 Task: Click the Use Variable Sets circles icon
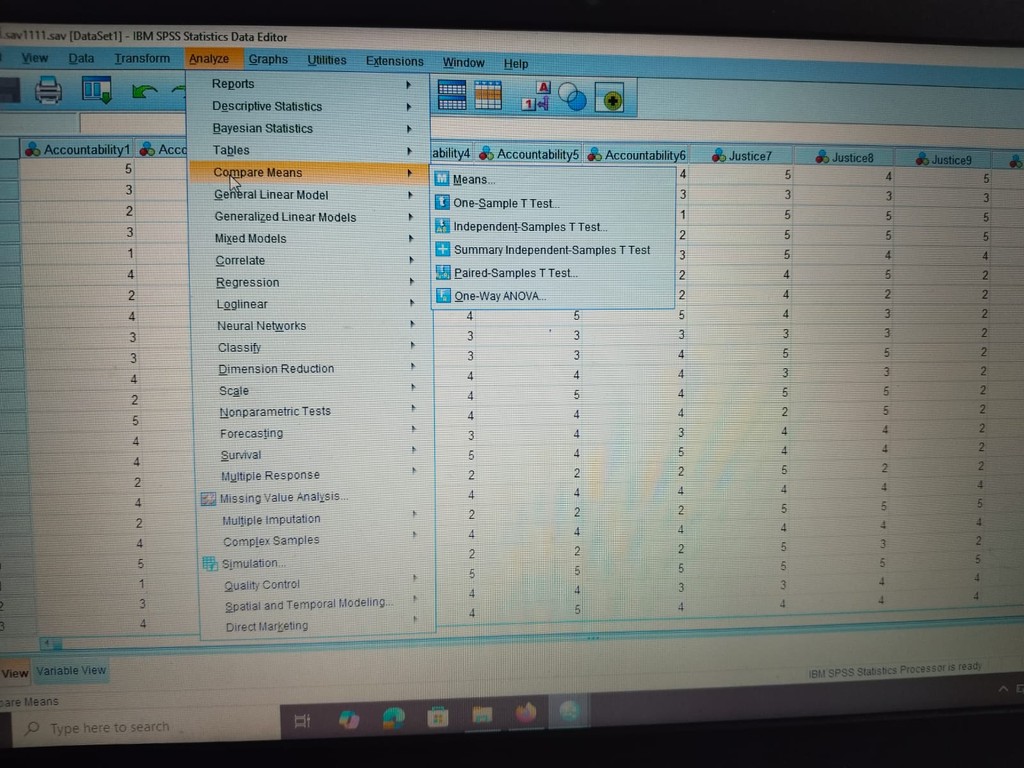pyautogui.click(x=573, y=97)
